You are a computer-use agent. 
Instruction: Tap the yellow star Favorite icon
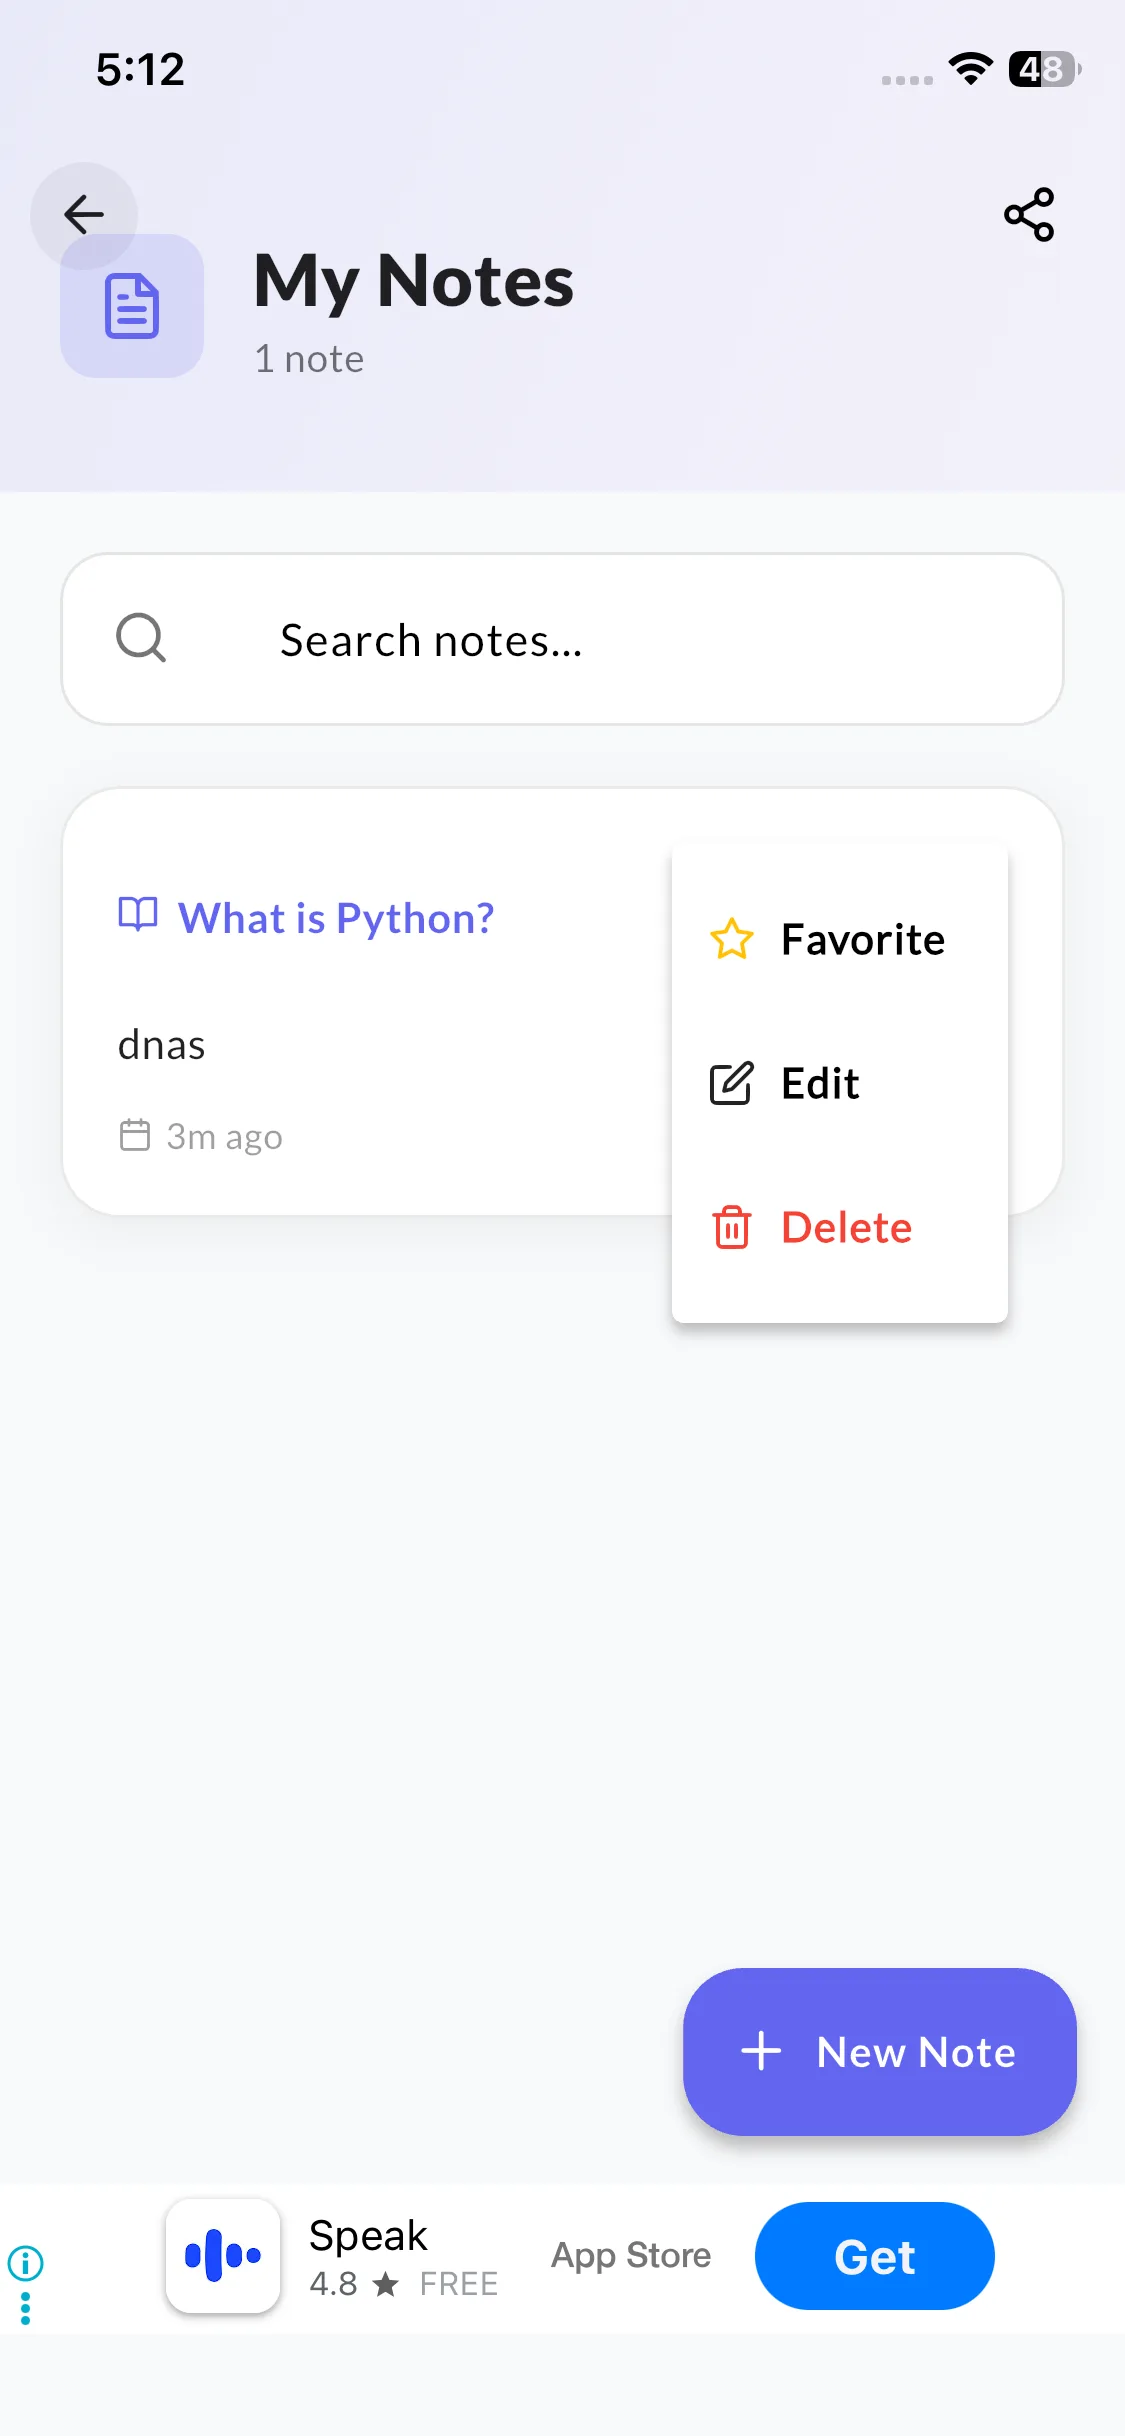point(731,940)
